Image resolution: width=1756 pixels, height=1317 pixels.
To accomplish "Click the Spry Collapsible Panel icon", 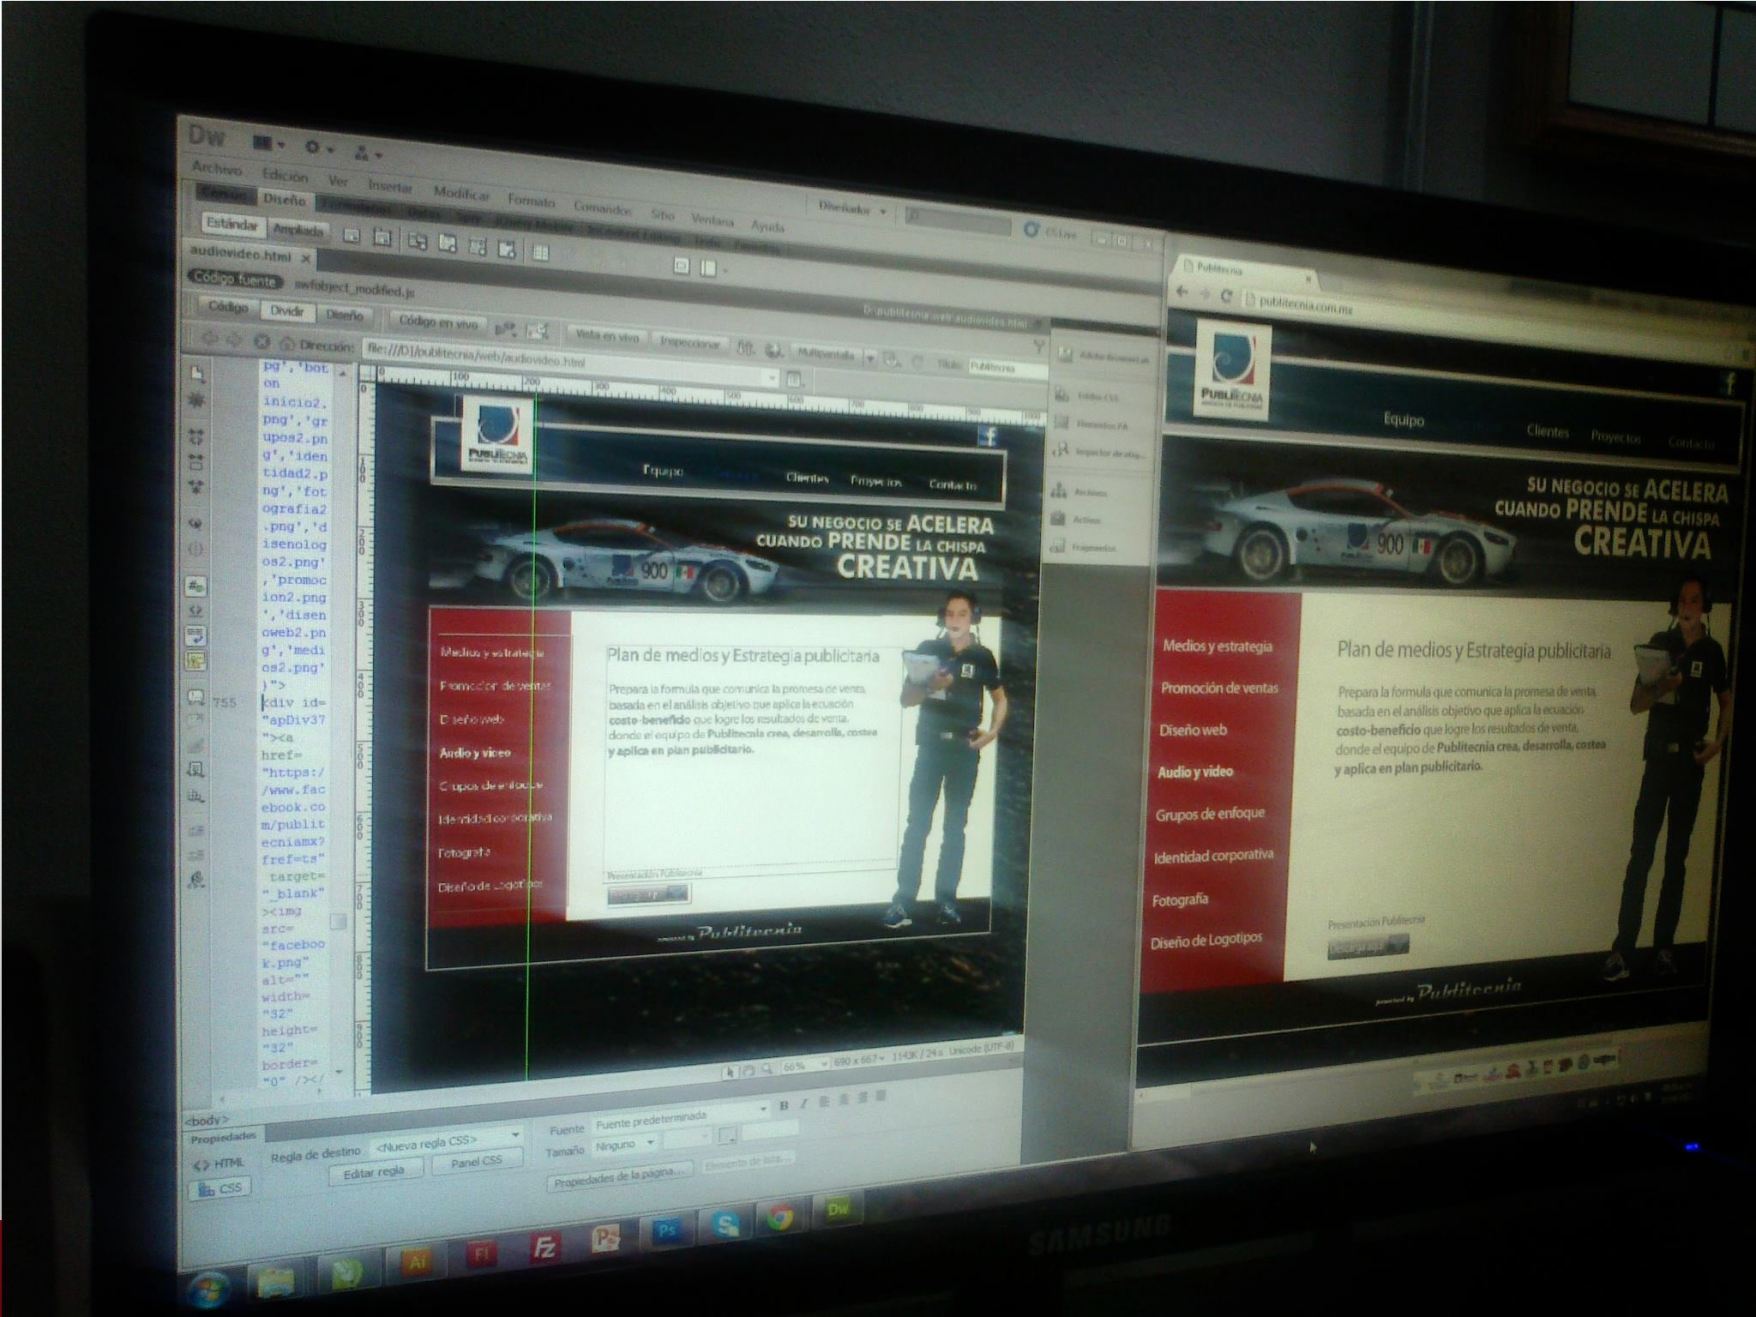I will (x=508, y=249).
